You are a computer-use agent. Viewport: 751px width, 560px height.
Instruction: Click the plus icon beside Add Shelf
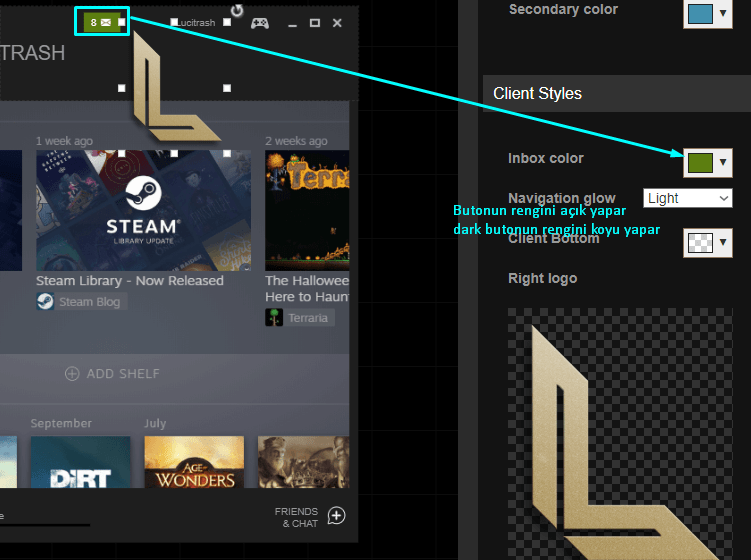[x=72, y=374]
